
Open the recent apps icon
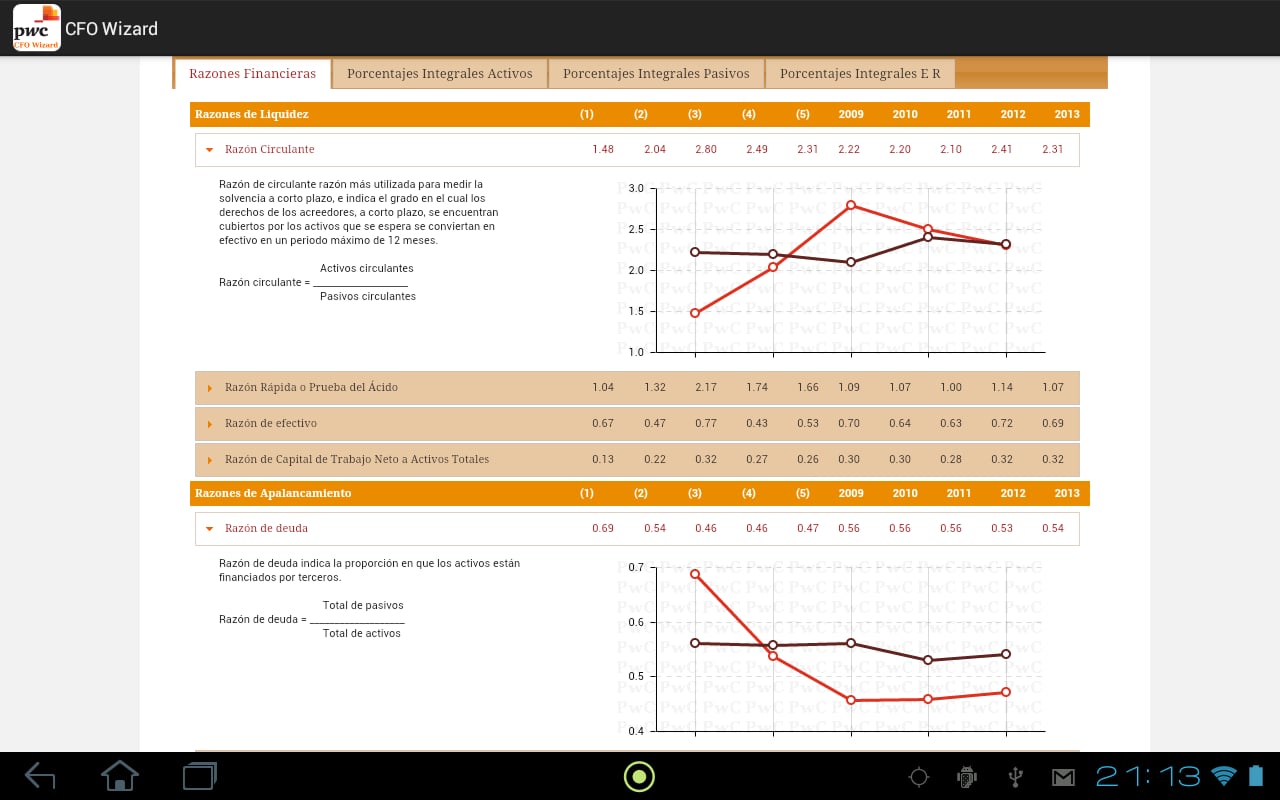pyautogui.click(x=200, y=775)
